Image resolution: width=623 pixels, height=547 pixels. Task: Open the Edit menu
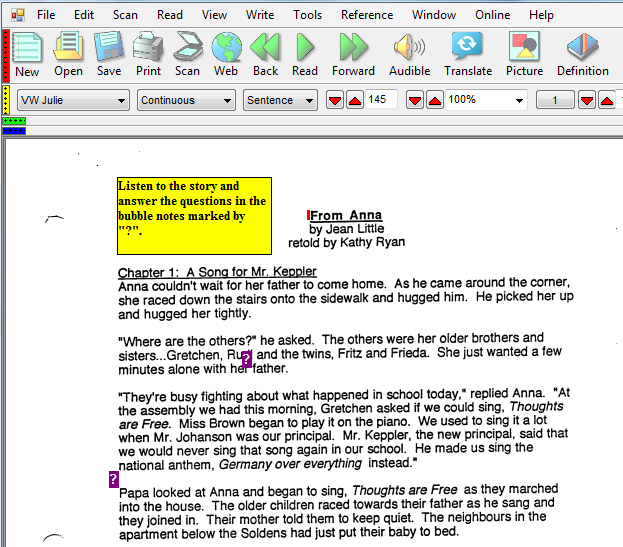tap(84, 15)
